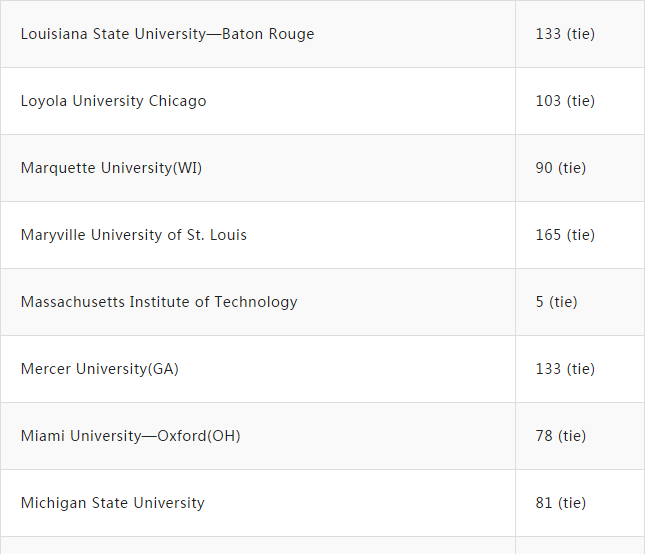
Task: Select the Michigan State University entry
Action: pos(112,503)
